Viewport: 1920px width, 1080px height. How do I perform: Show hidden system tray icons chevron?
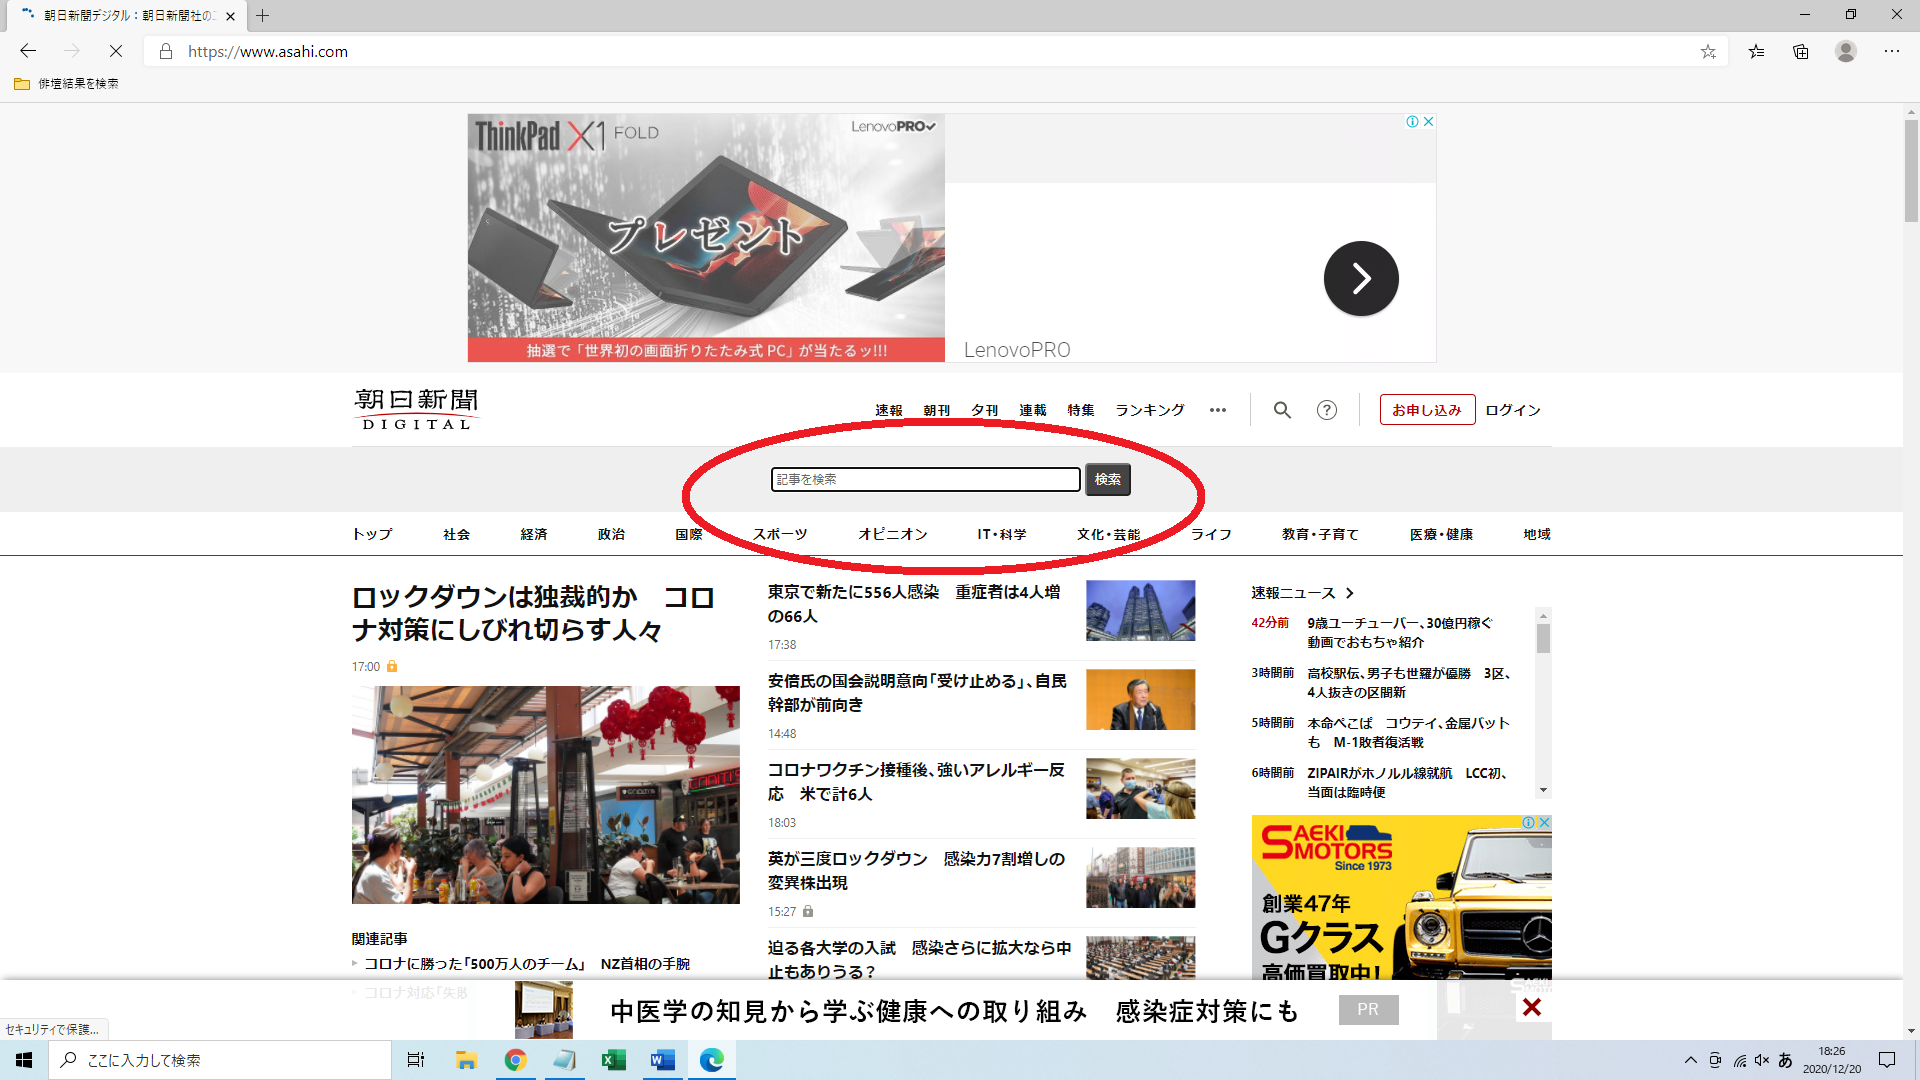click(x=1690, y=1060)
